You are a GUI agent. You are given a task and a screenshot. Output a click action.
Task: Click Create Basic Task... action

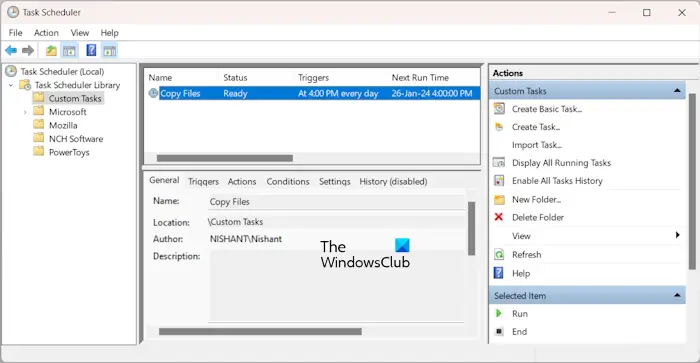pos(547,109)
